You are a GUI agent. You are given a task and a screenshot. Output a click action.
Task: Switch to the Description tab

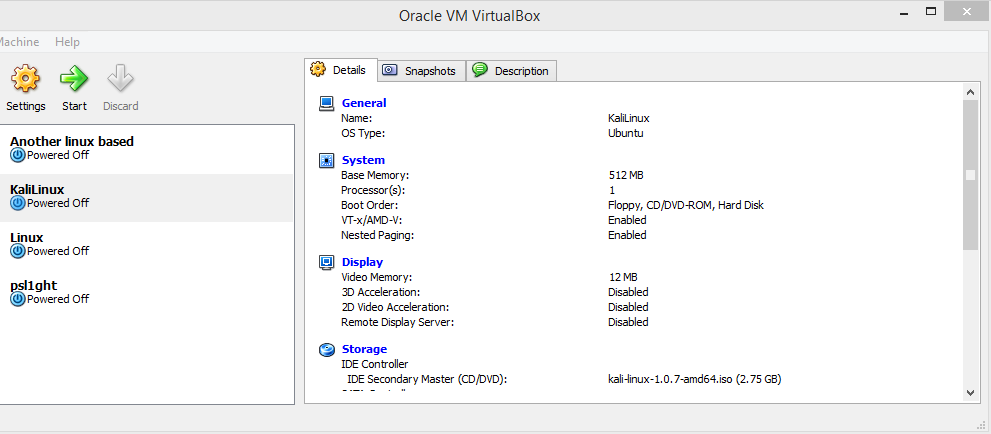[x=511, y=71]
